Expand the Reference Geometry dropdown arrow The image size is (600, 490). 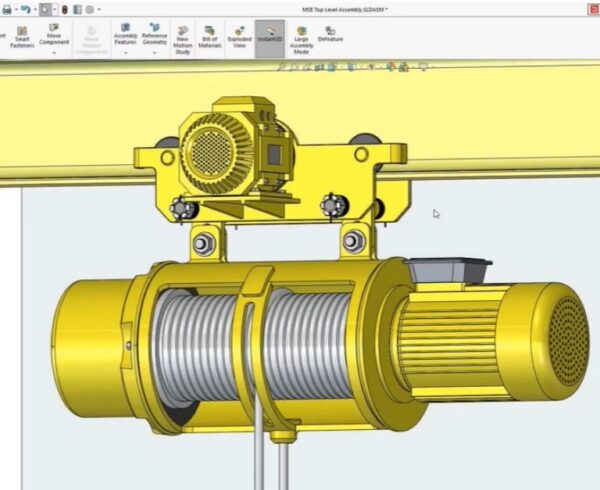click(x=154, y=52)
